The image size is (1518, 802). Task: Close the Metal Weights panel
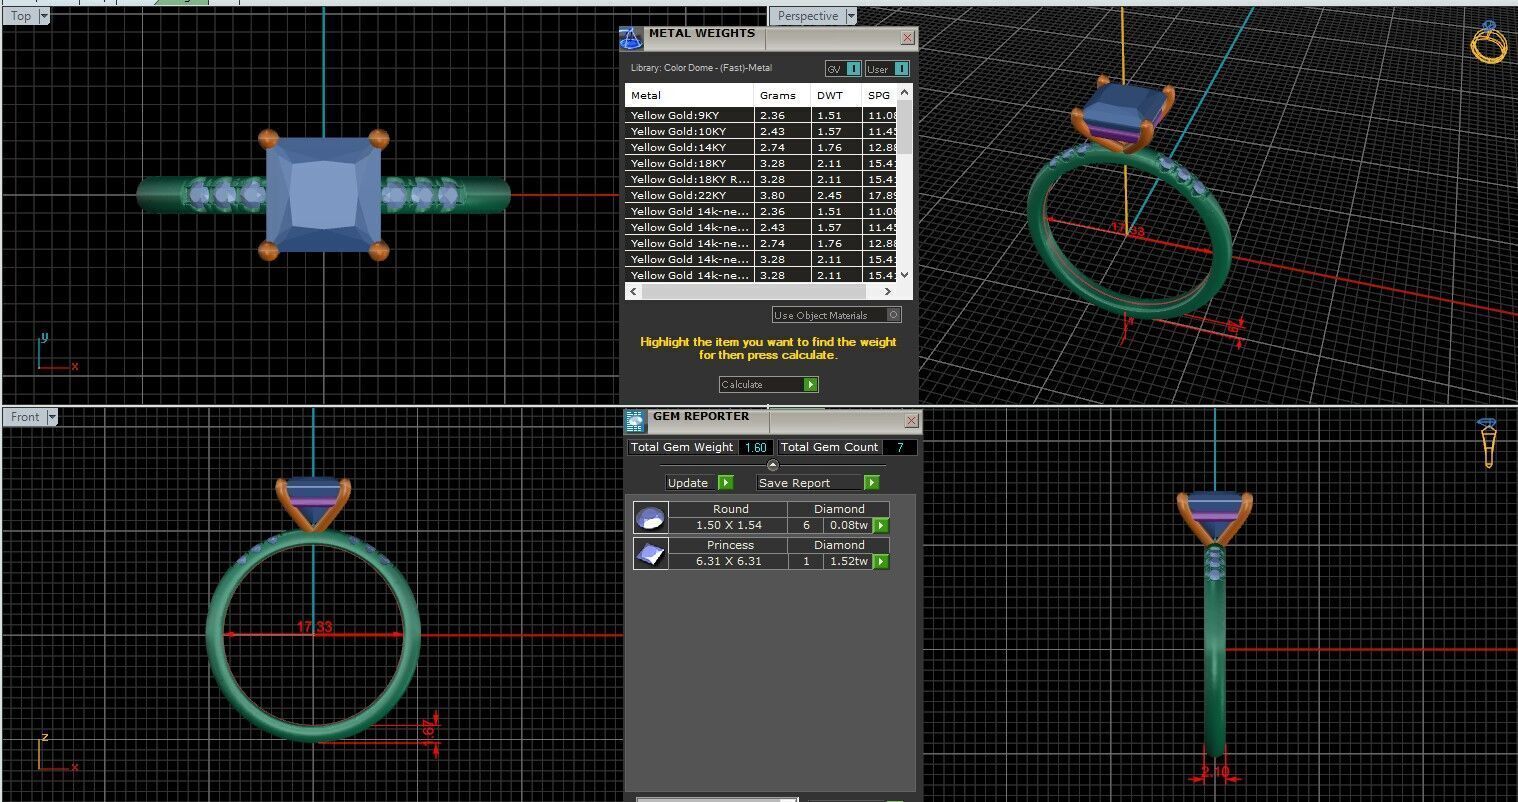point(907,38)
